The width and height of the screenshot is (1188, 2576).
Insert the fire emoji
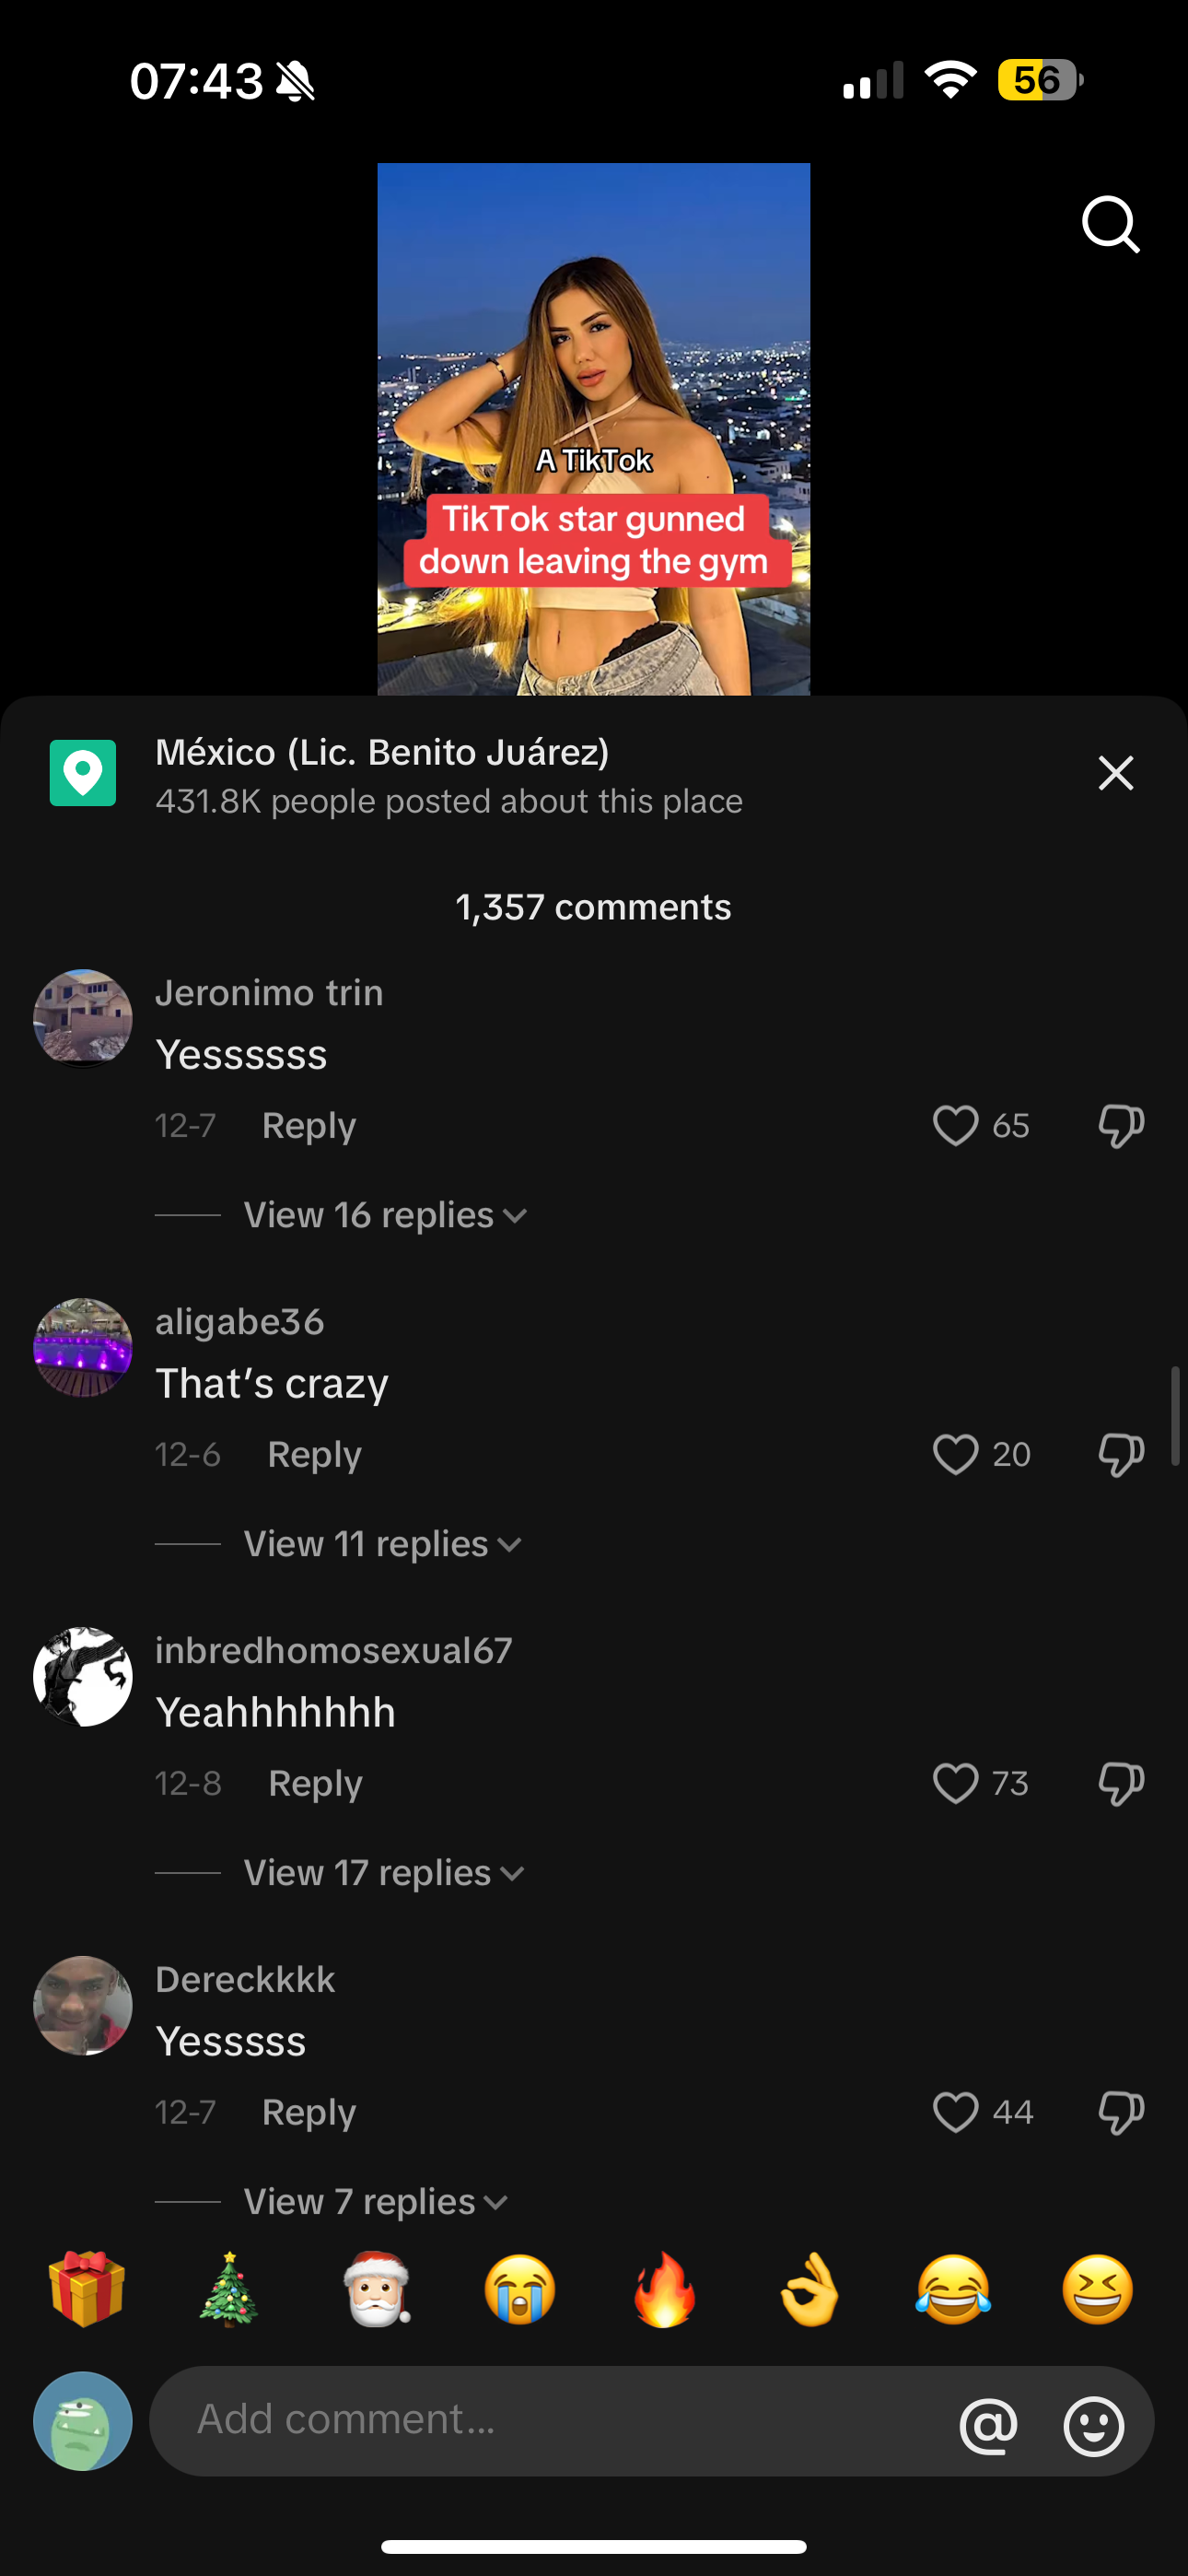pos(664,2290)
